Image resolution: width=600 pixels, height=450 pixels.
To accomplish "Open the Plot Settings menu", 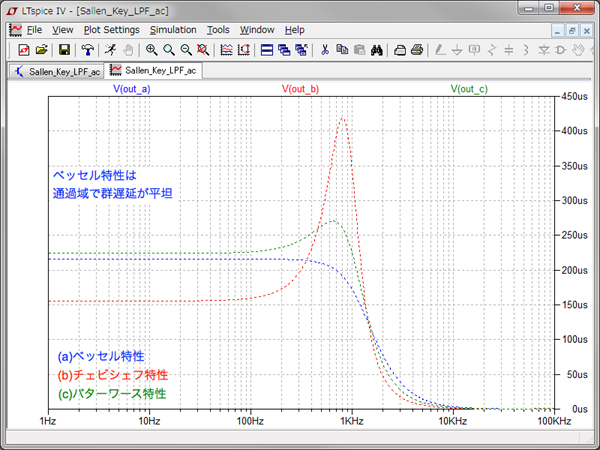I will (111, 30).
